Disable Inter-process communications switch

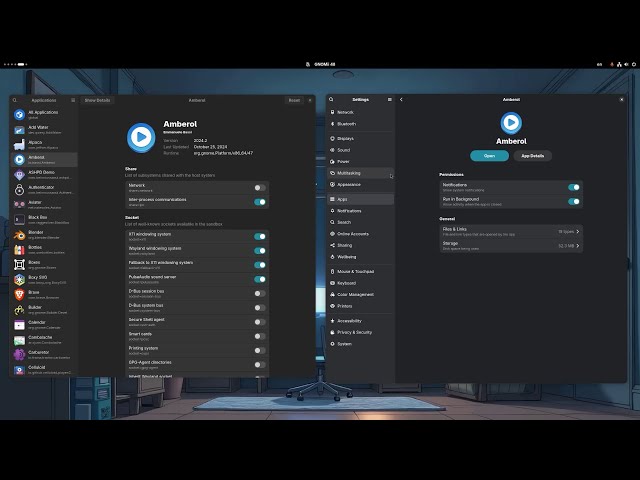pyautogui.click(x=260, y=202)
